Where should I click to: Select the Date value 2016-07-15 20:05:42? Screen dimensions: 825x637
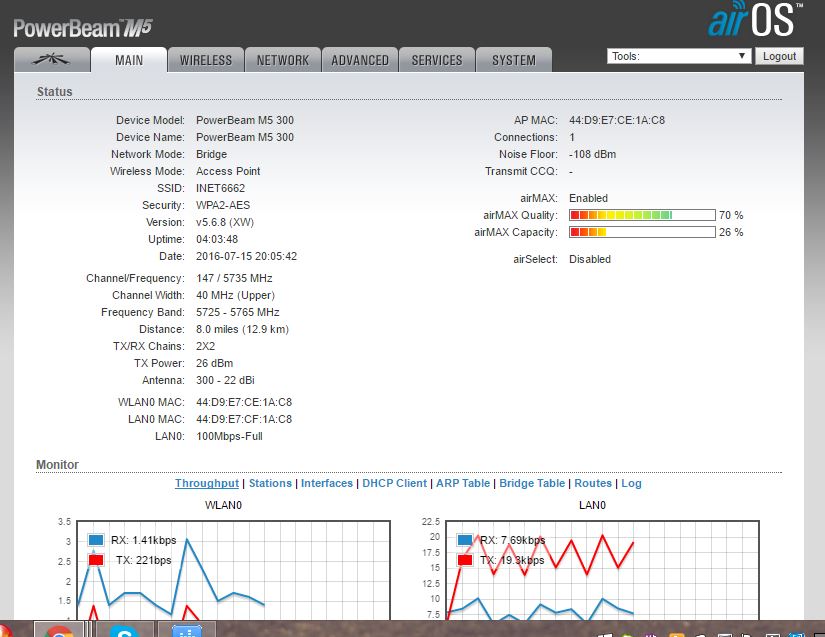(246, 256)
